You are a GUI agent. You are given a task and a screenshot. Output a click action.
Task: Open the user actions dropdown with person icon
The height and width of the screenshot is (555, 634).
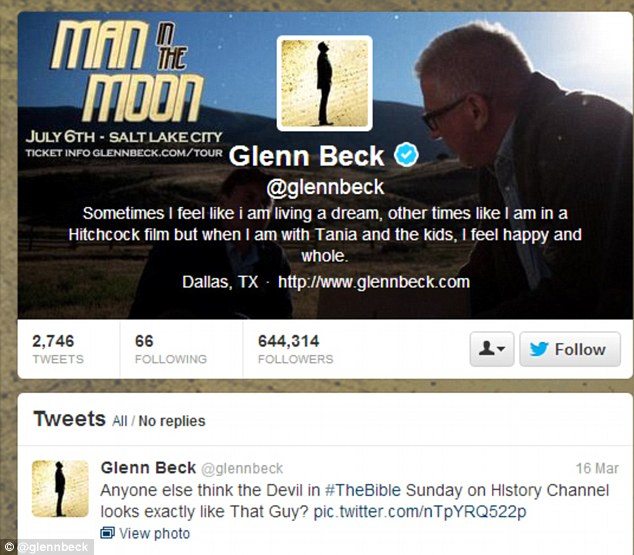click(x=492, y=349)
